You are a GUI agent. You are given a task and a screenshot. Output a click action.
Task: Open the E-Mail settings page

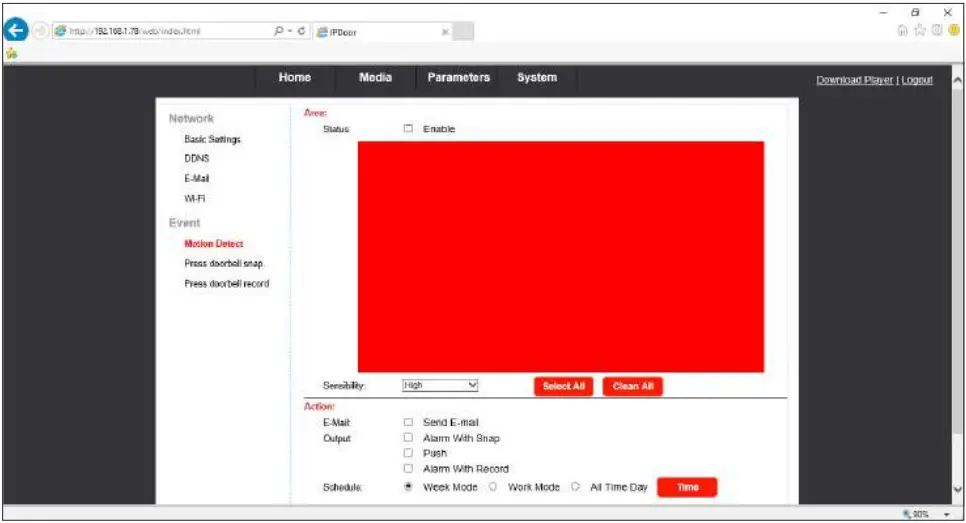click(197, 179)
